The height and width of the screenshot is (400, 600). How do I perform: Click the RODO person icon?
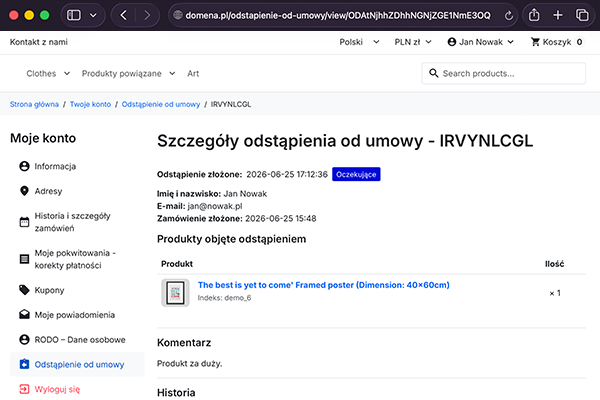24,340
